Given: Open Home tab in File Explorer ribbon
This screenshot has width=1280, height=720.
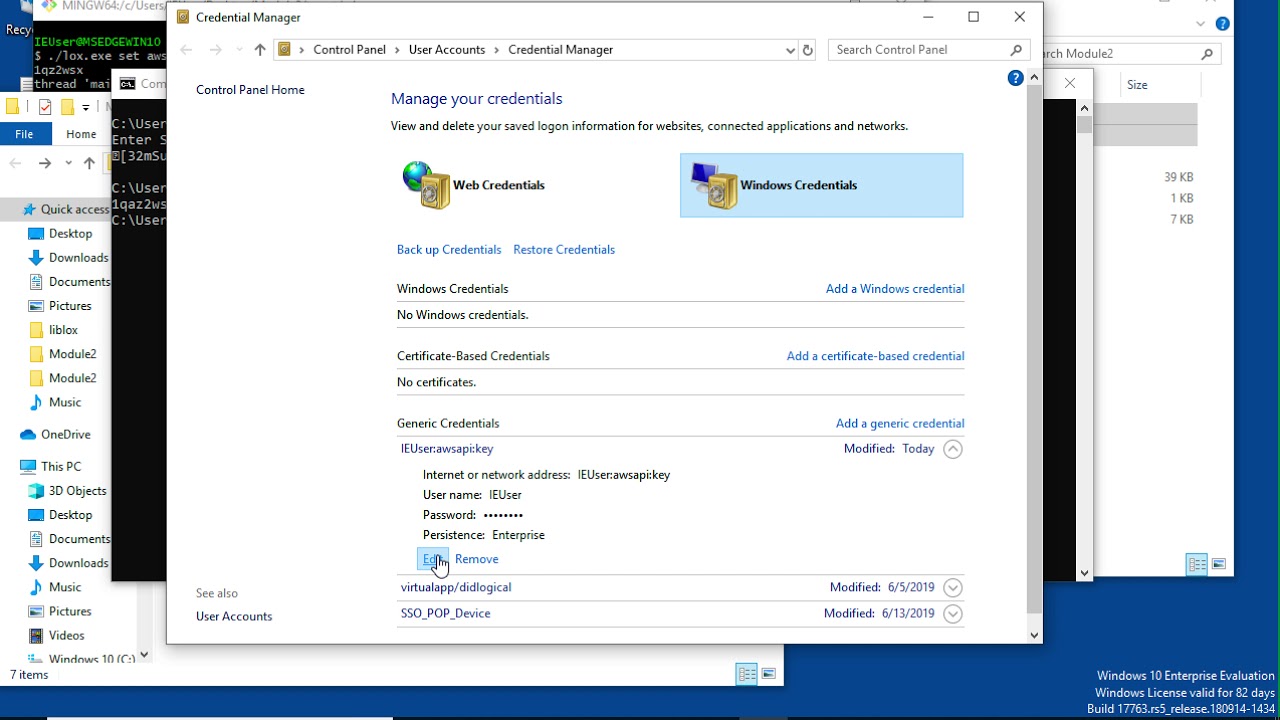Looking at the screenshot, I should click(81, 134).
